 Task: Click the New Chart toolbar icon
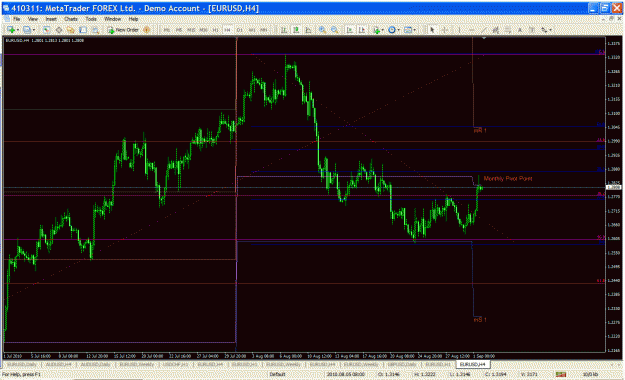pos(10,30)
